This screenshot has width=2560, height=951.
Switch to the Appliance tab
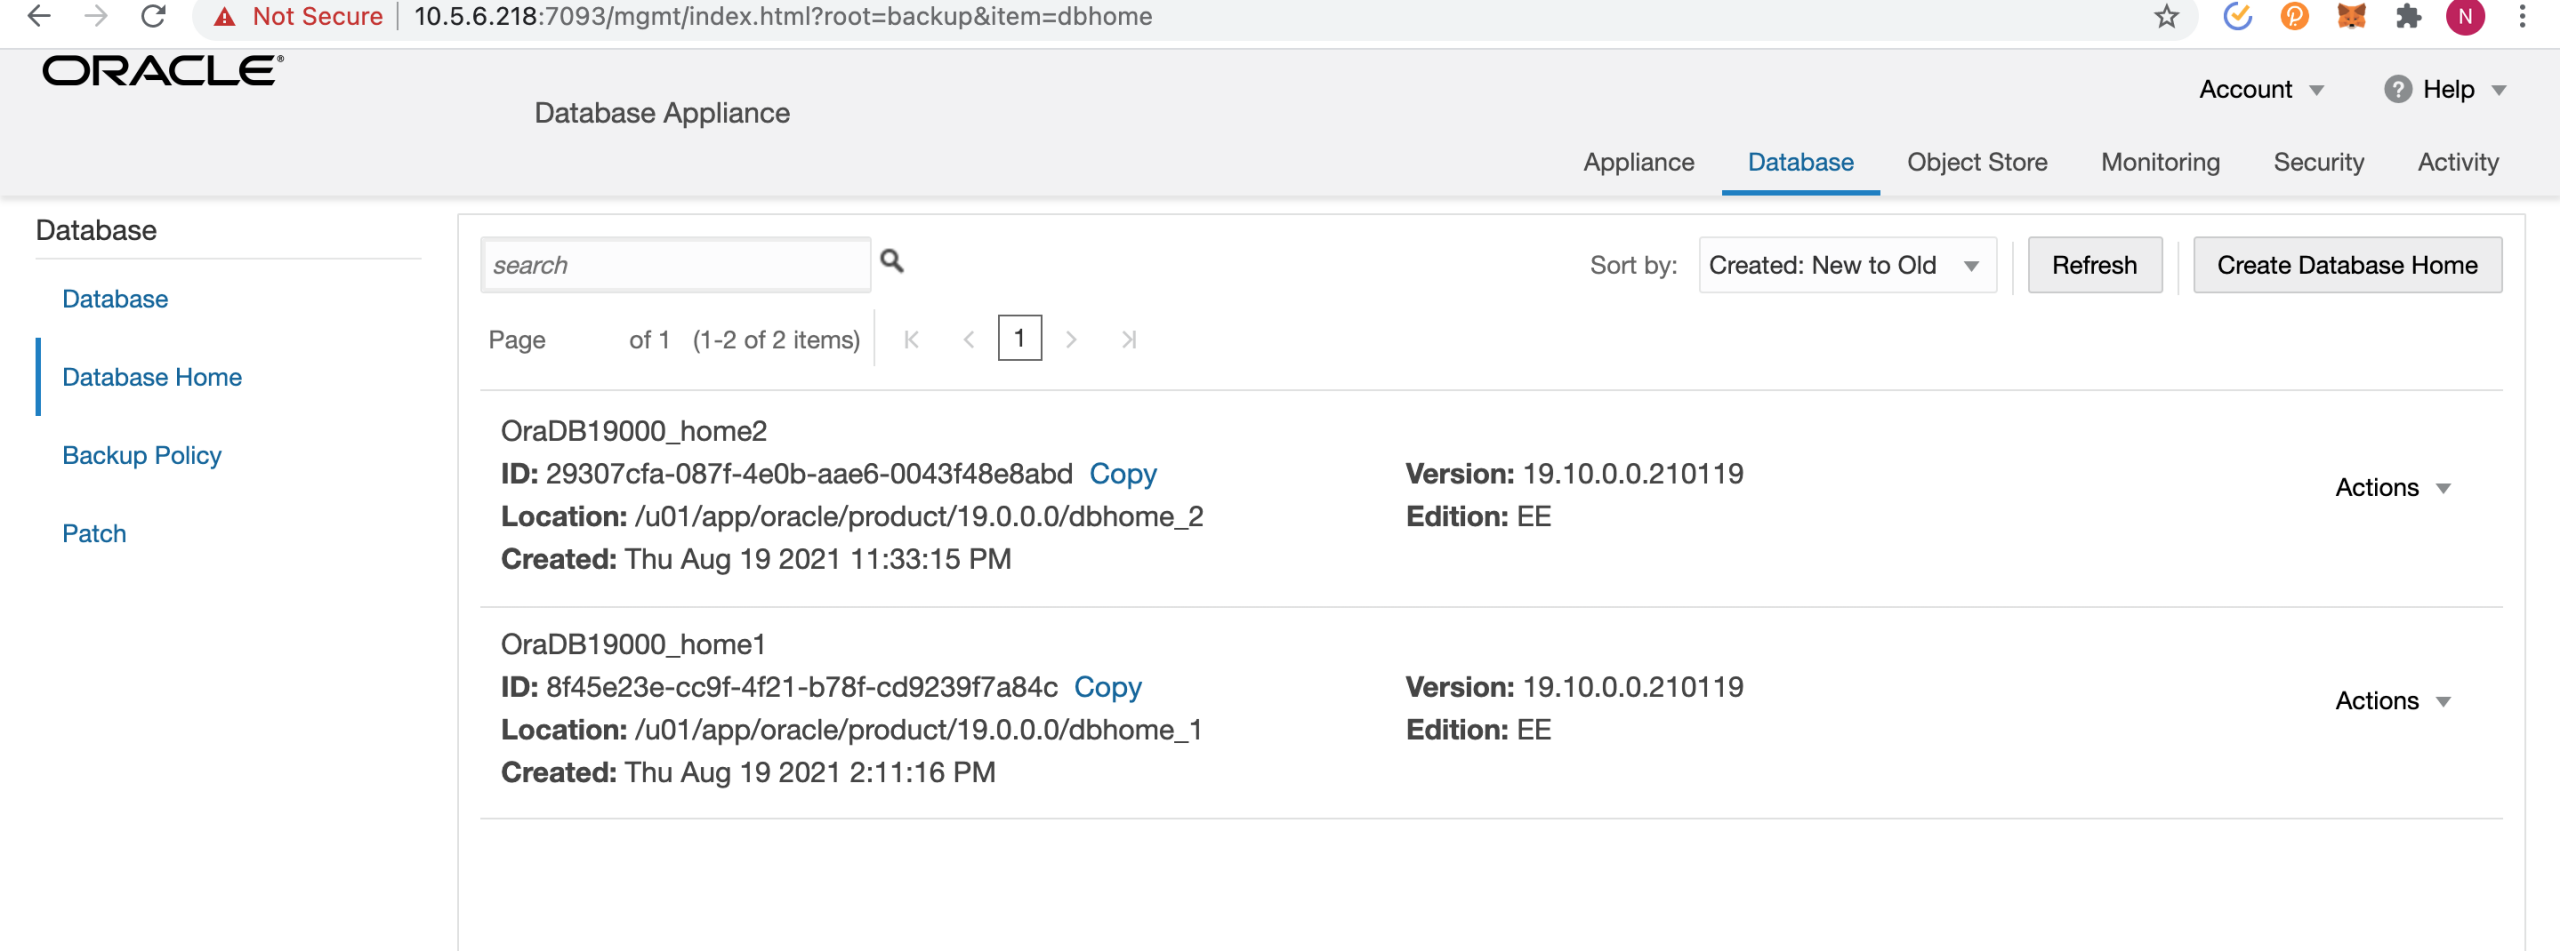pyautogui.click(x=1638, y=162)
